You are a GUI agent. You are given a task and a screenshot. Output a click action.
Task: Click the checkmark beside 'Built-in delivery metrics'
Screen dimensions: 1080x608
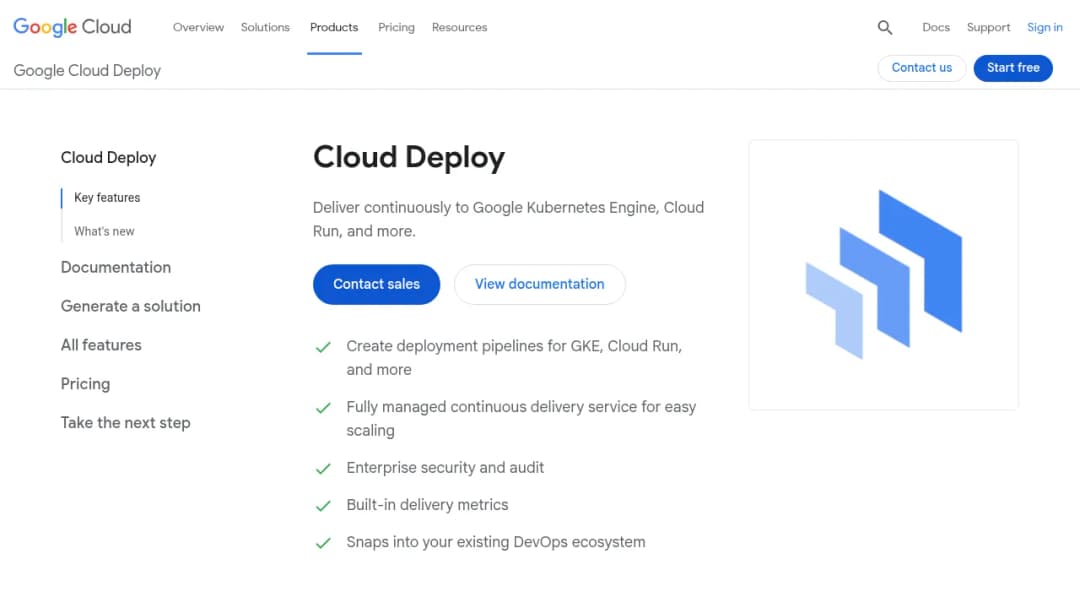point(323,506)
